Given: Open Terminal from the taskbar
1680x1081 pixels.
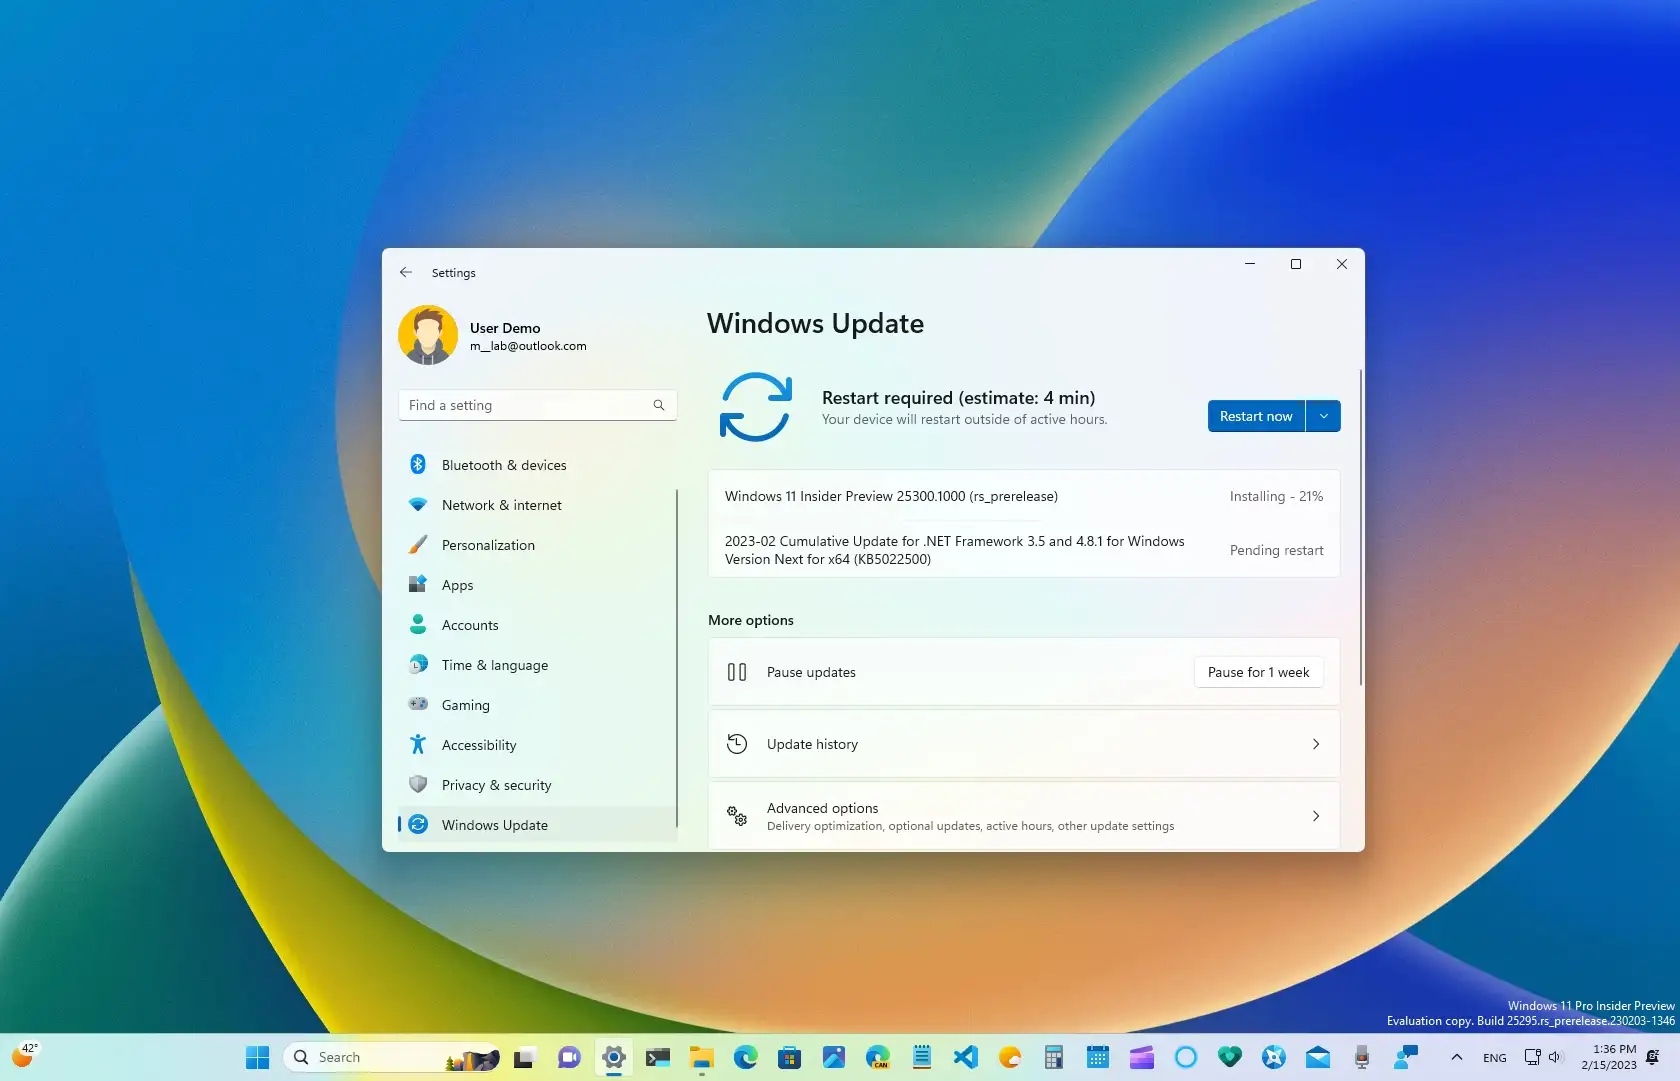Looking at the screenshot, I should [x=657, y=1057].
